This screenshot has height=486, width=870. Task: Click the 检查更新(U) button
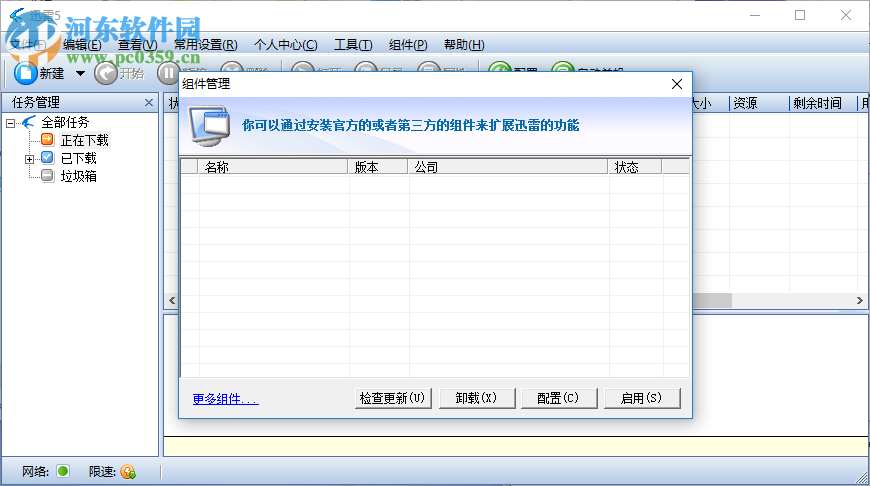click(x=393, y=398)
